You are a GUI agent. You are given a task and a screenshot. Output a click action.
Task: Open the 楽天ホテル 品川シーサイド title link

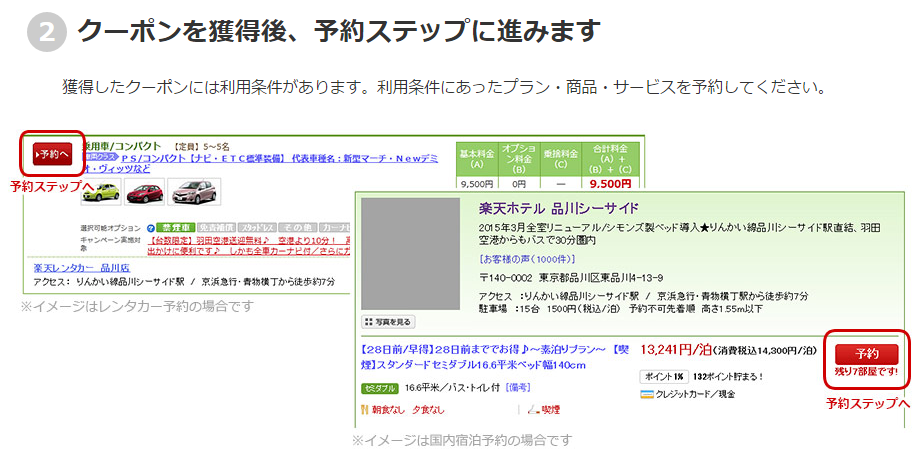point(558,208)
